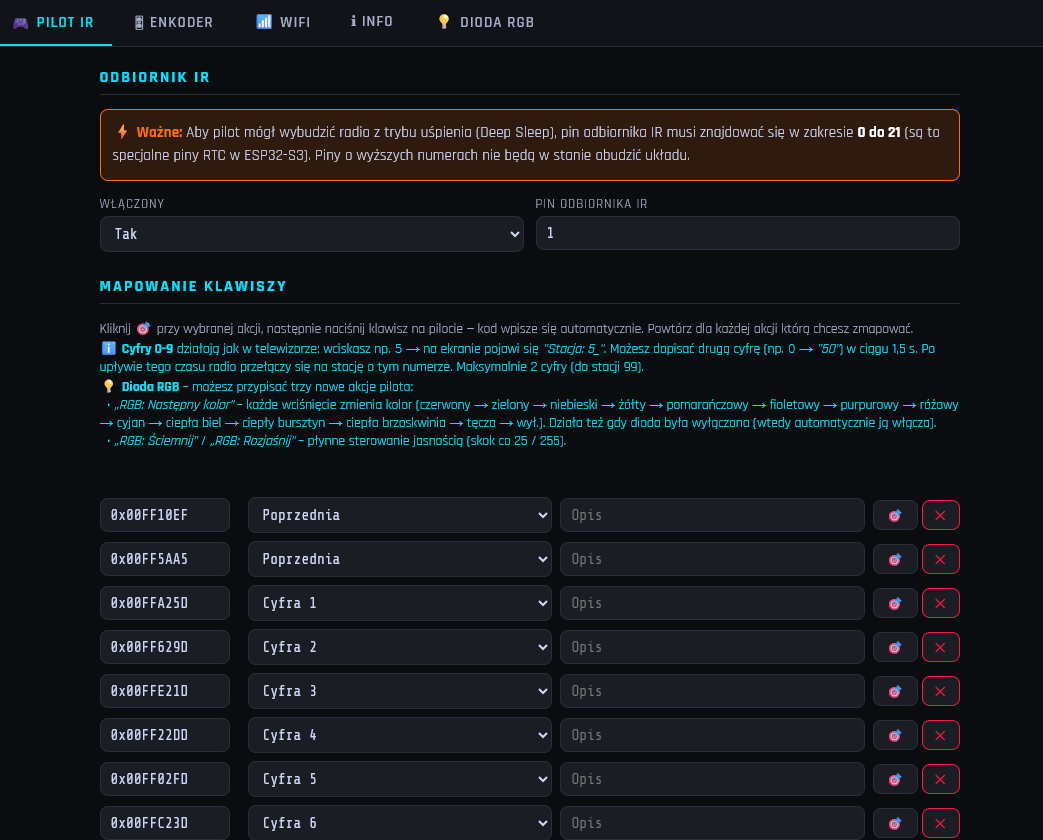This screenshot has width=1043, height=840.
Task: Click the learn-code target icon in Cyfra 2 row
Action: coord(895,647)
